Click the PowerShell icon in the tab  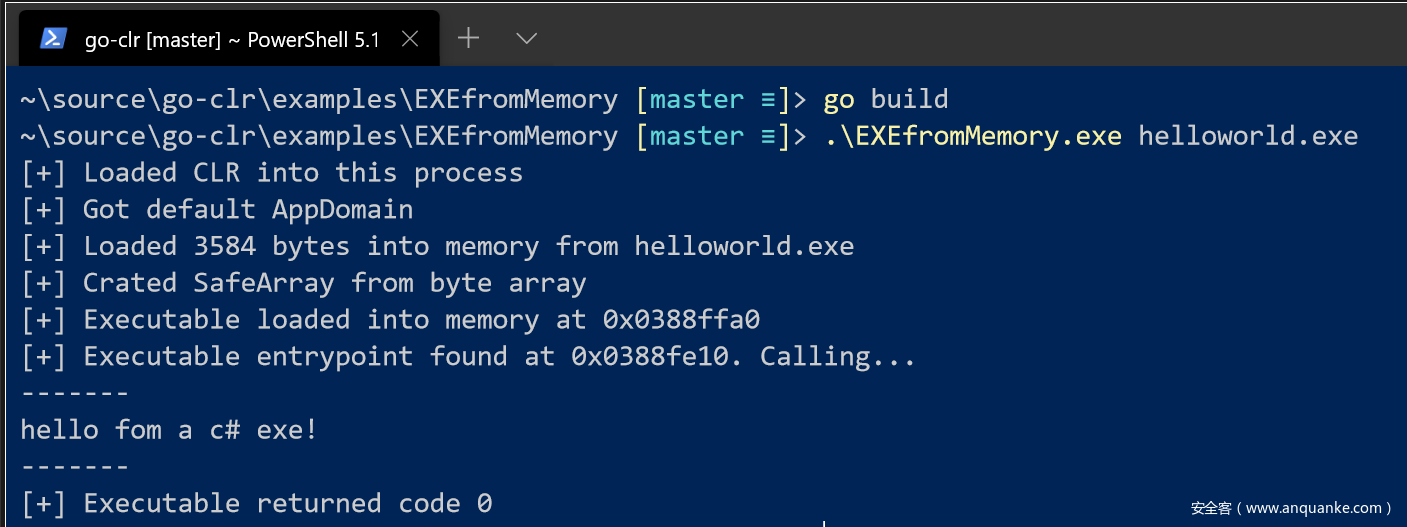pos(54,39)
